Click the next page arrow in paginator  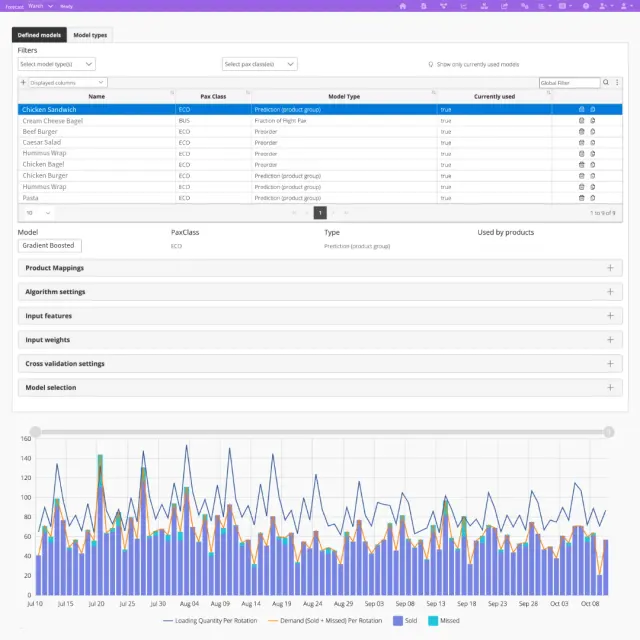[333, 213]
